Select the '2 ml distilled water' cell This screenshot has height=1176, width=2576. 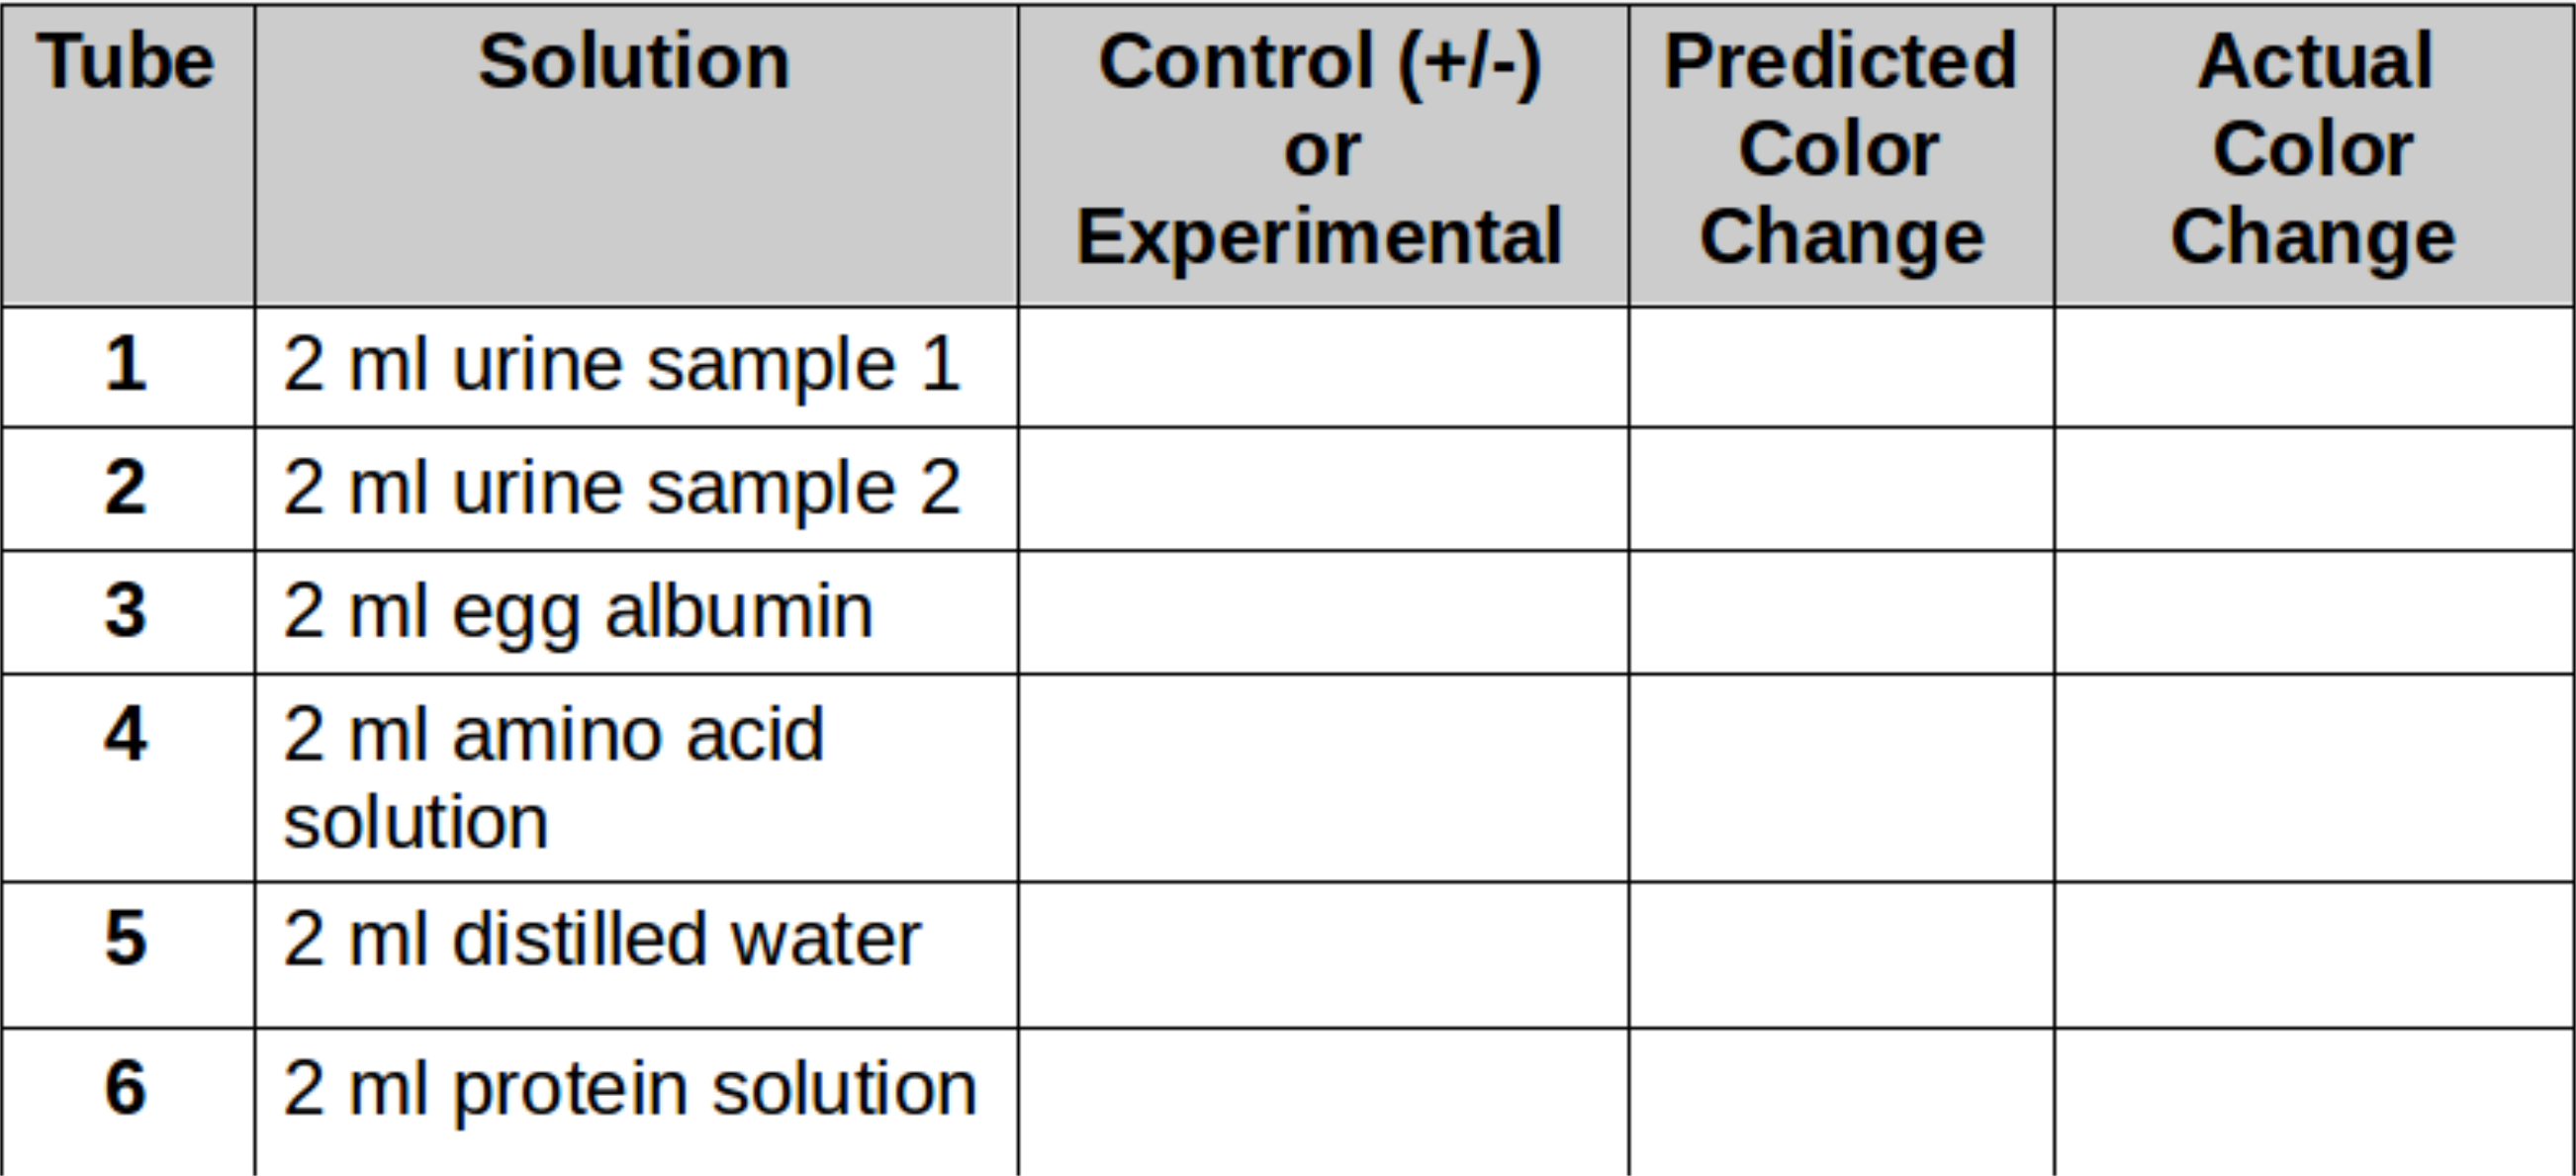(x=602, y=940)
